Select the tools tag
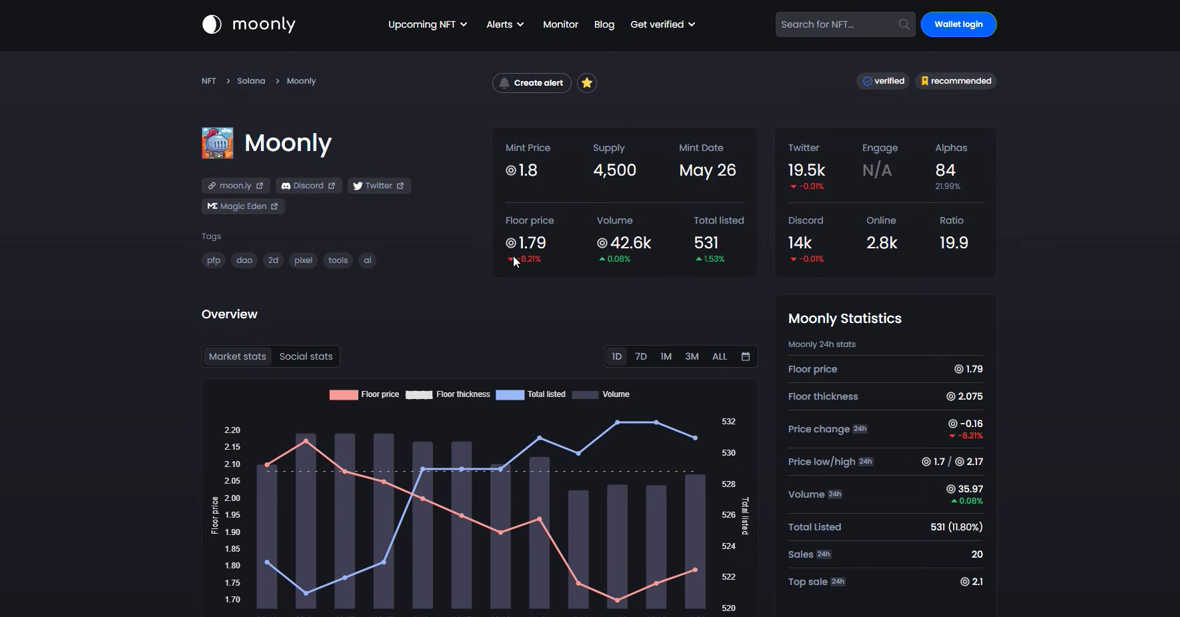This screenshot has height=617, width=1180. 338,260
